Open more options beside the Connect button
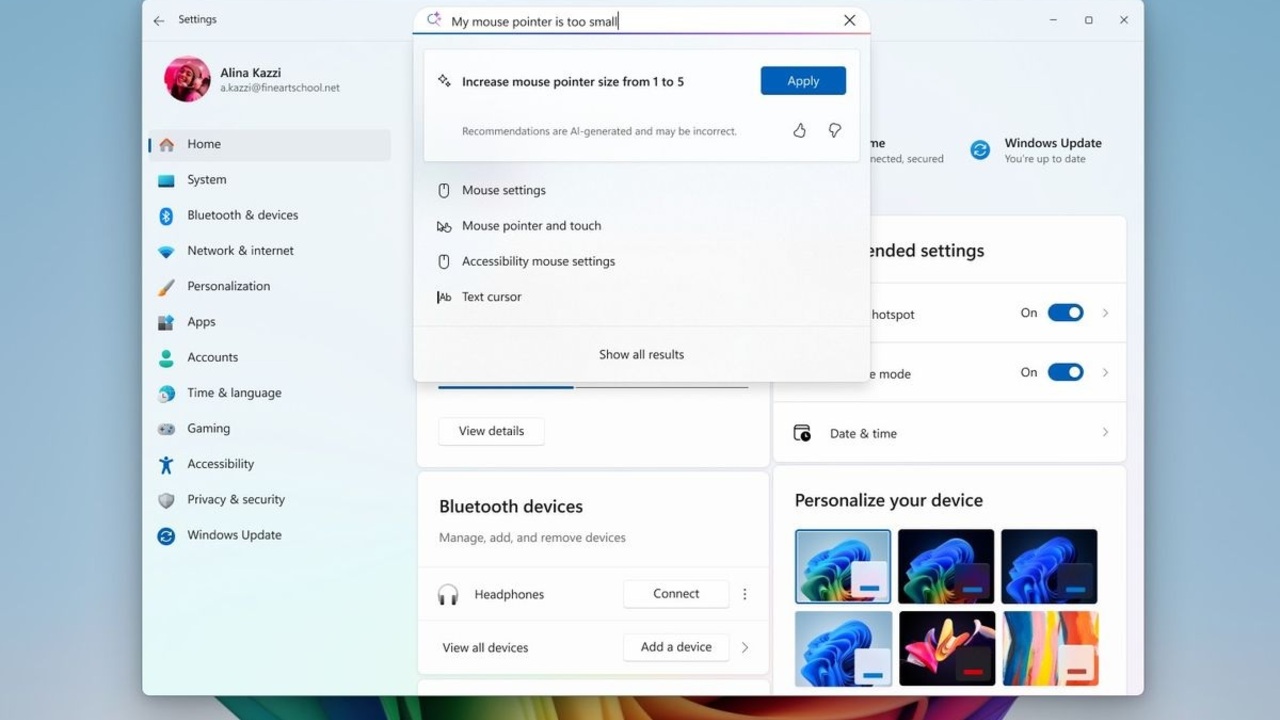The height and width of the screenshot is (720, 1280). tap(744, 593)
